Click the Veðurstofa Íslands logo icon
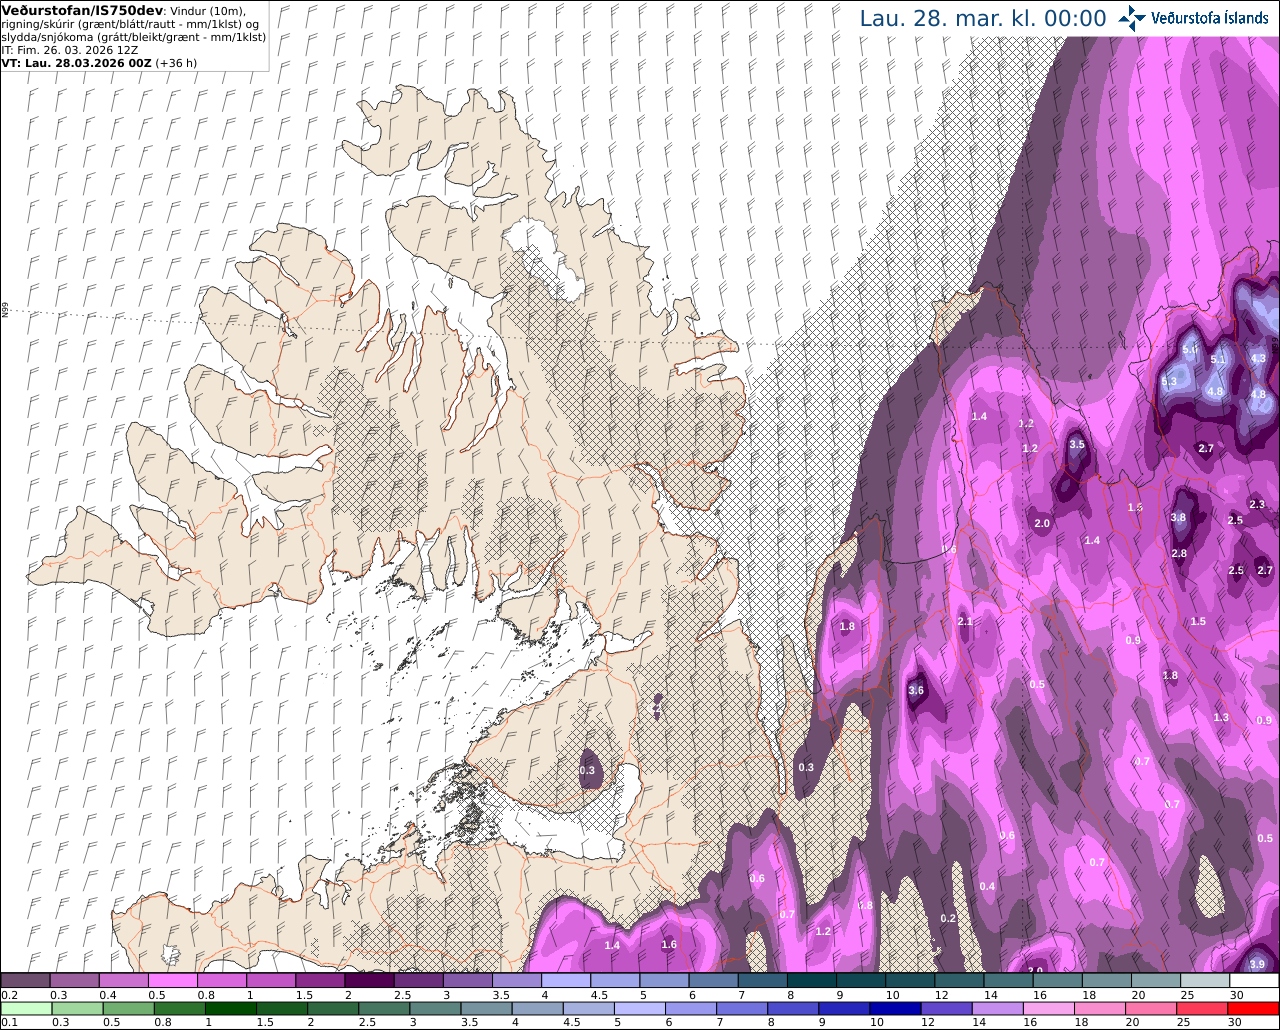 click(1132, 18)
